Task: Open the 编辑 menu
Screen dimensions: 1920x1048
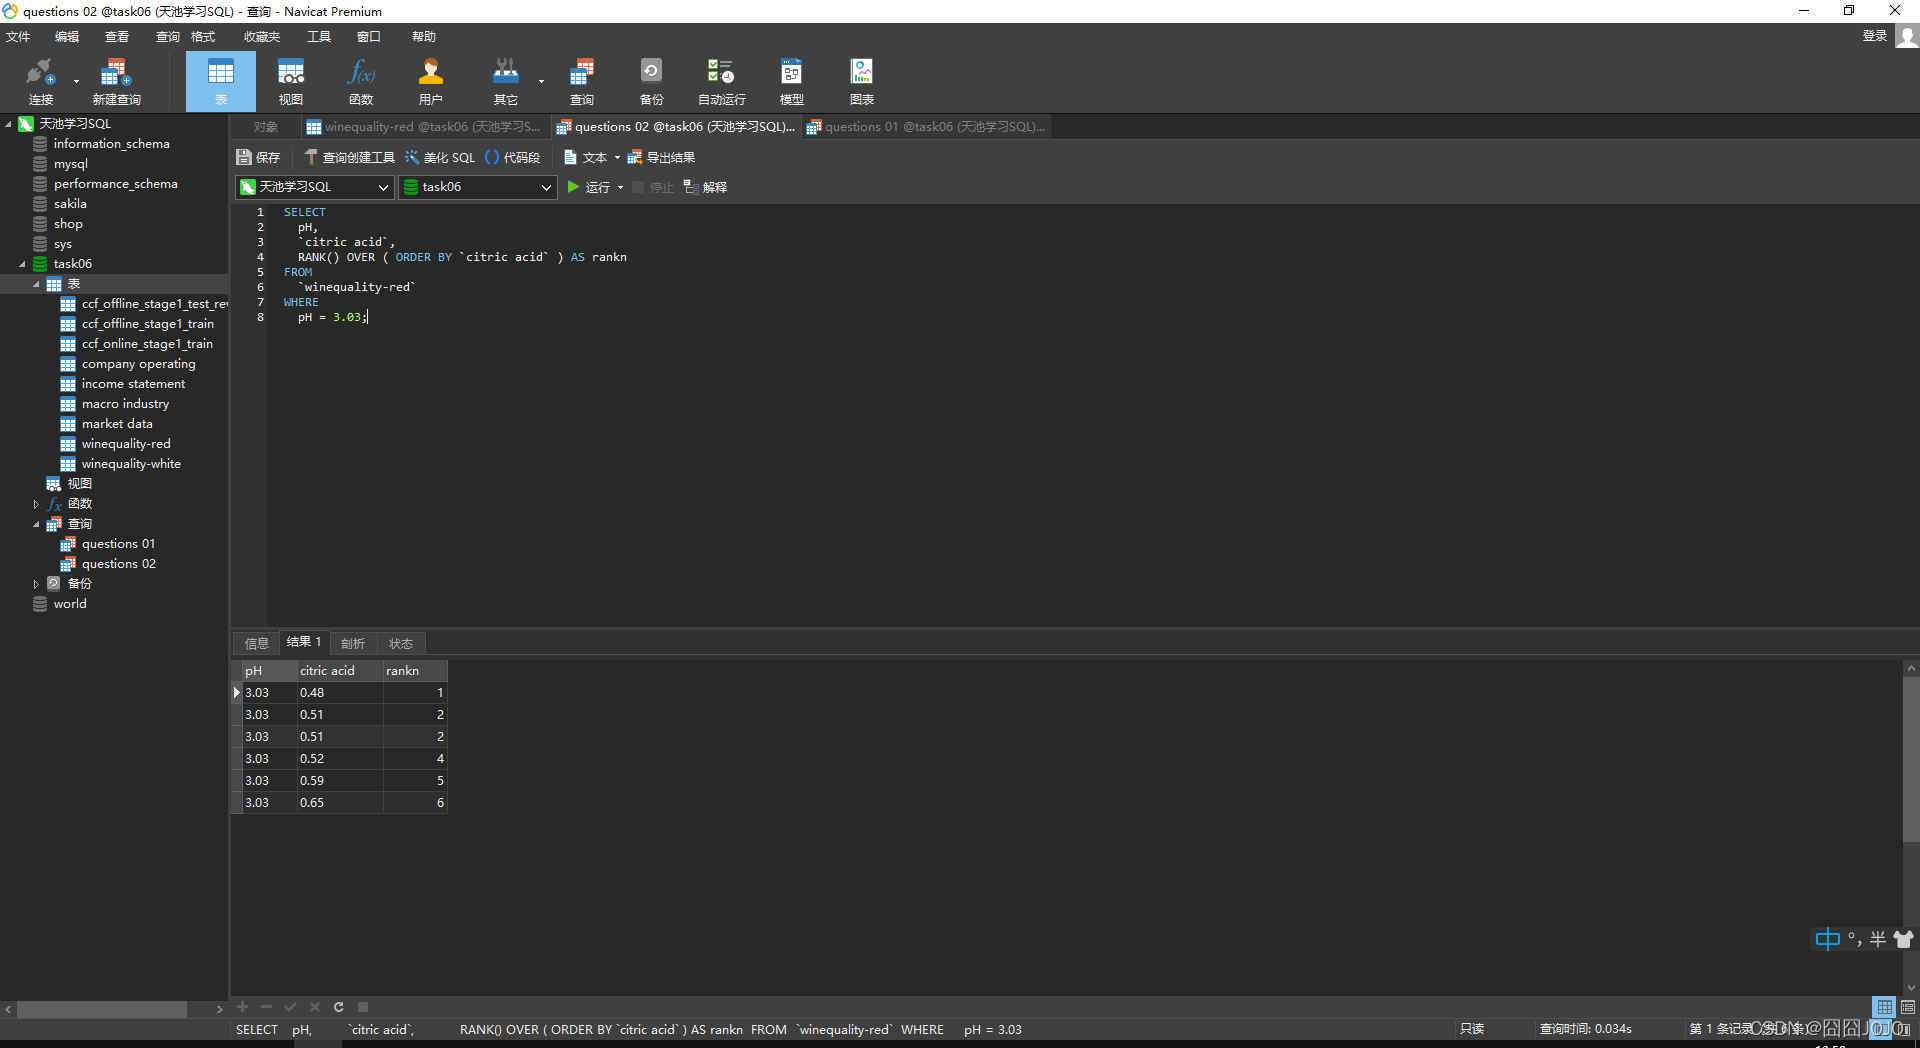Action: point(67,37)
